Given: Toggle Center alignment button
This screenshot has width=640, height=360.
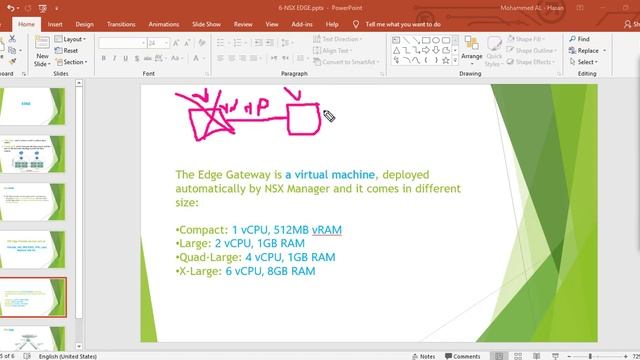Looking at the screenshot, I should pyautogui.click(x=231, y=58).
